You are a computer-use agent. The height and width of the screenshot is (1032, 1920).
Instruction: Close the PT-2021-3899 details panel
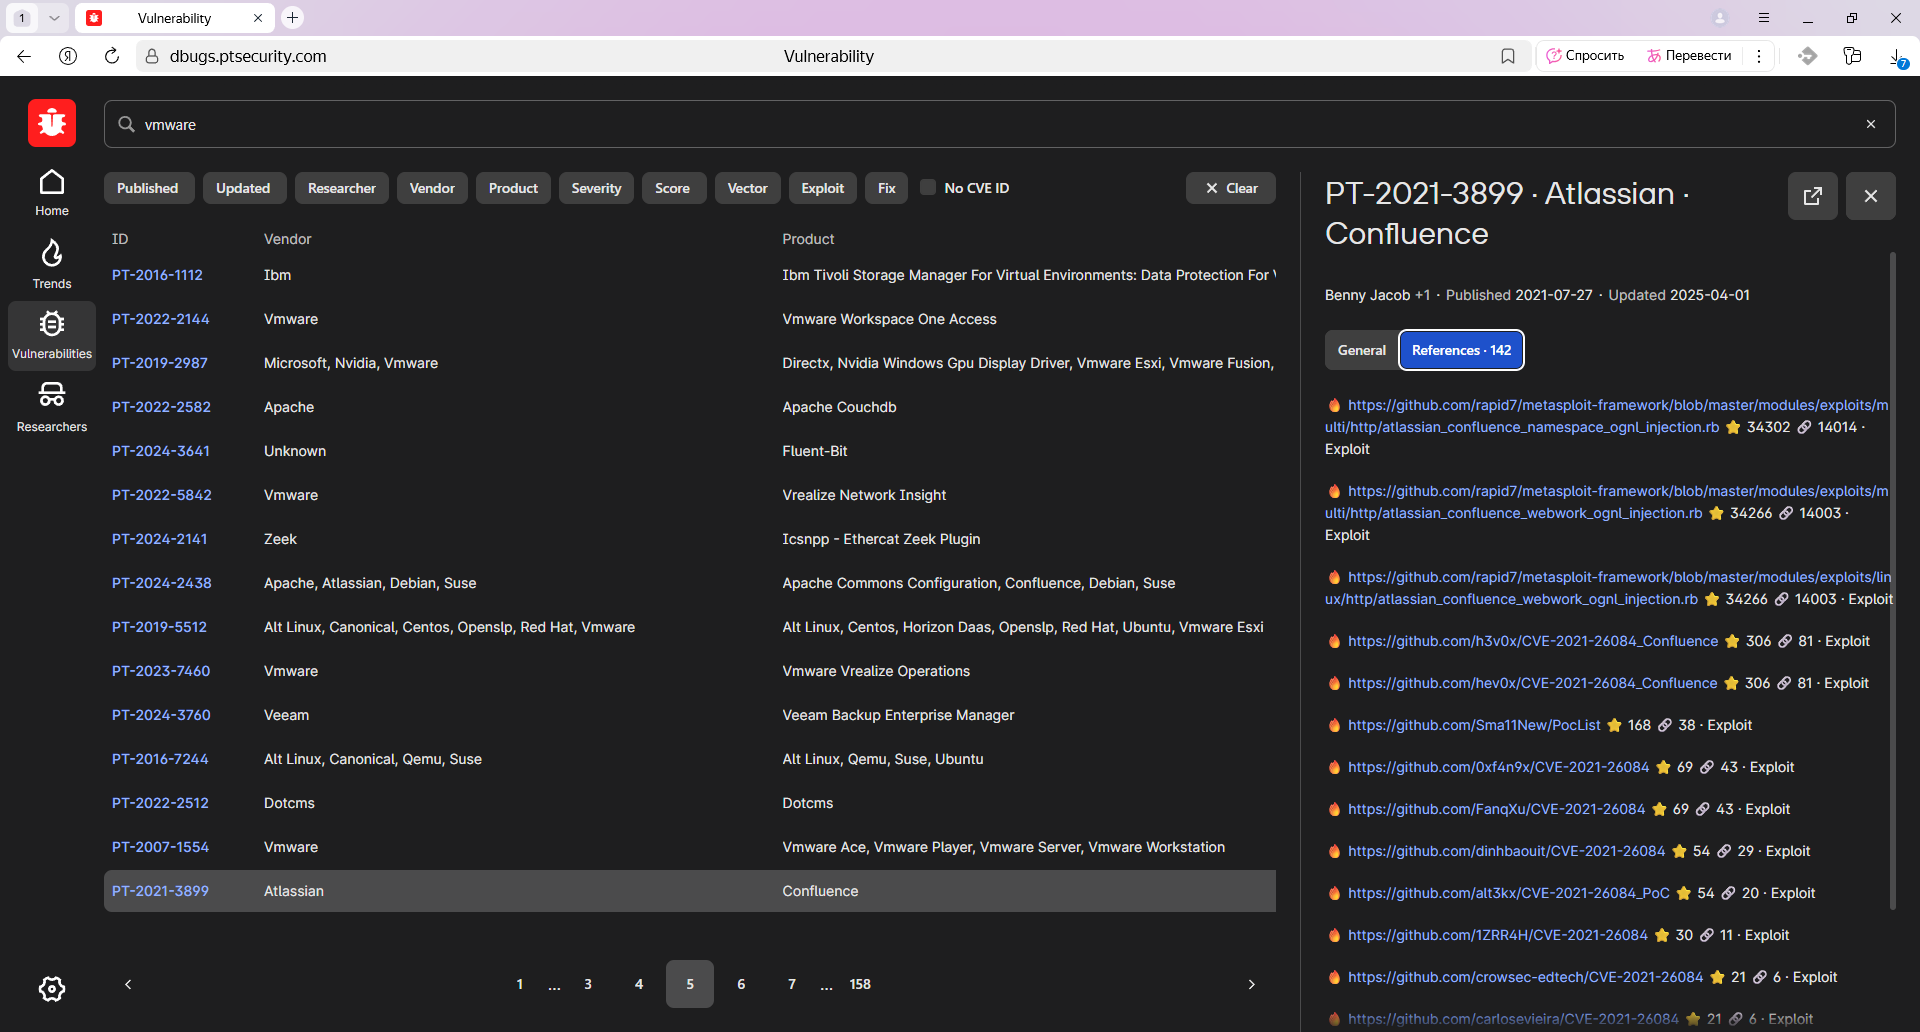click(x=1870, y=196)
